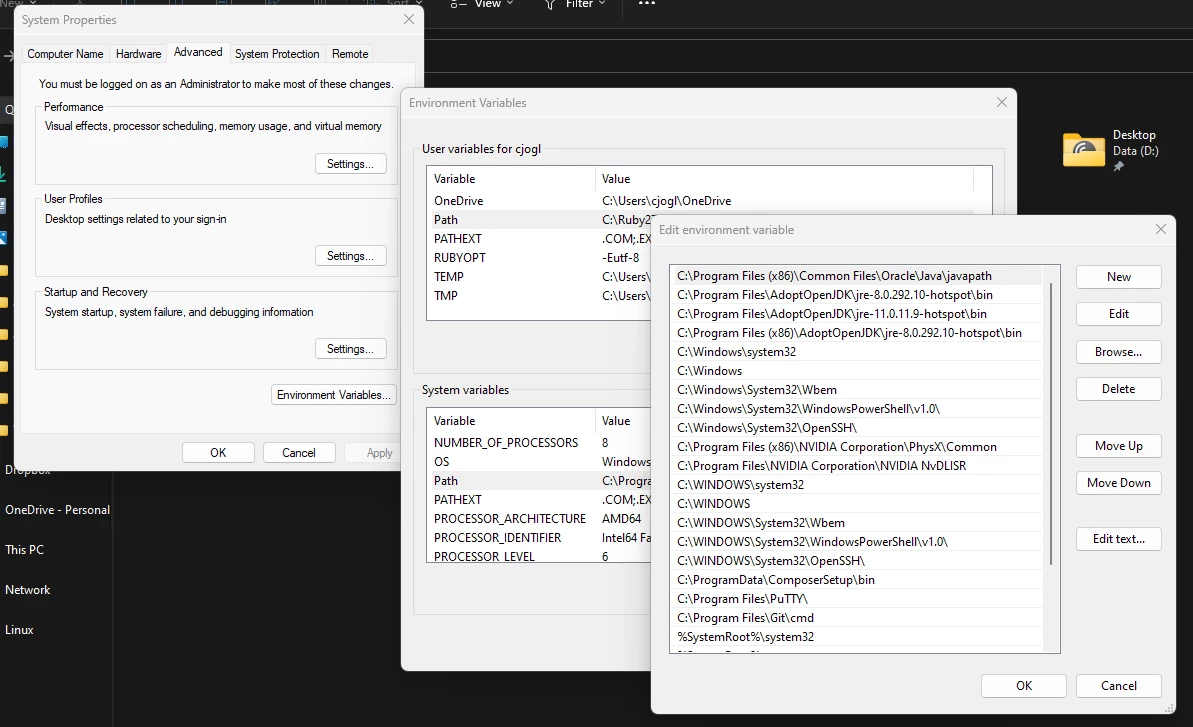Open the Desktop Data (D:) folder icon
Screen dimensions: 1193x727
tap(1083, 149)
